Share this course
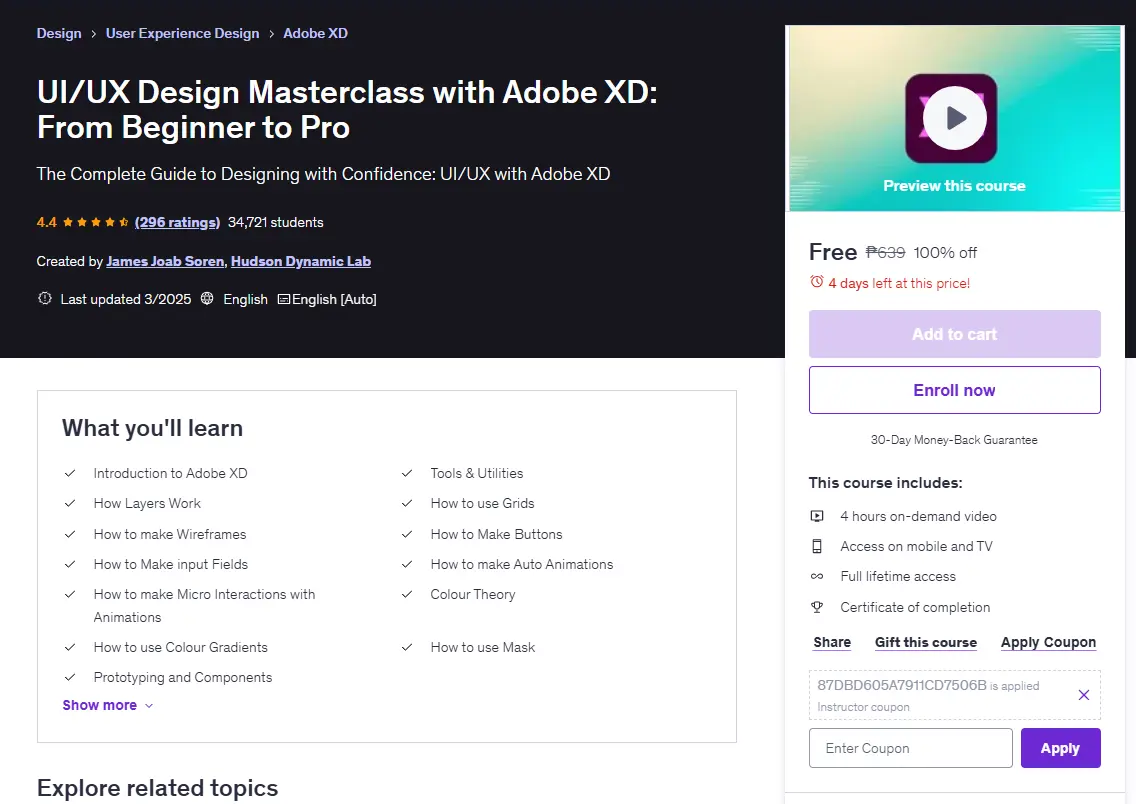1136x804 pixels. [832, 642]
